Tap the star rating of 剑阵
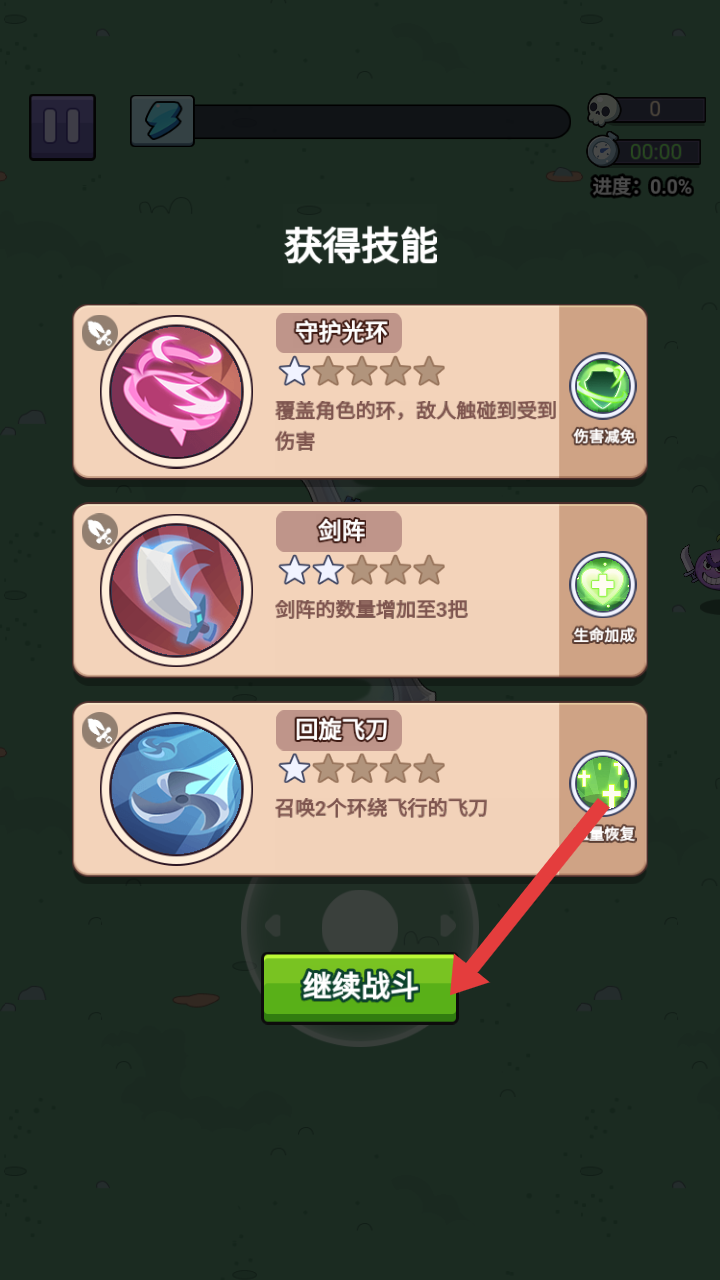 (361, 570)
